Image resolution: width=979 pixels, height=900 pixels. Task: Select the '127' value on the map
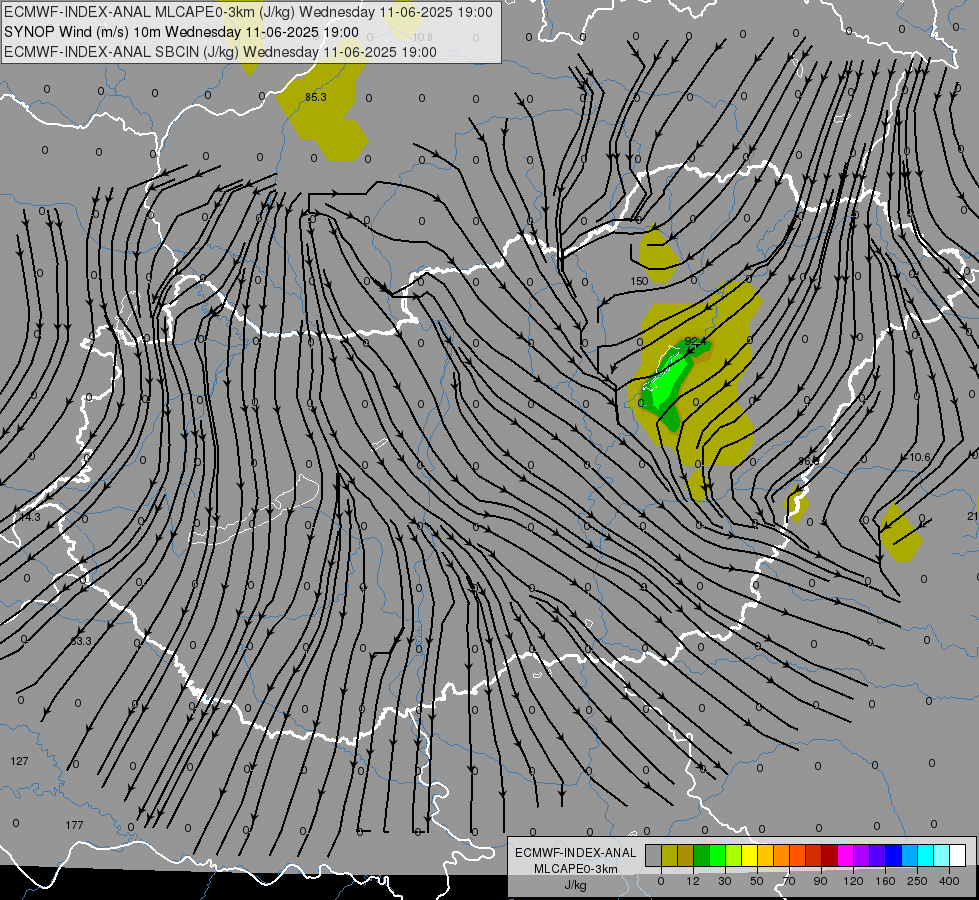(x=19, y=761)
